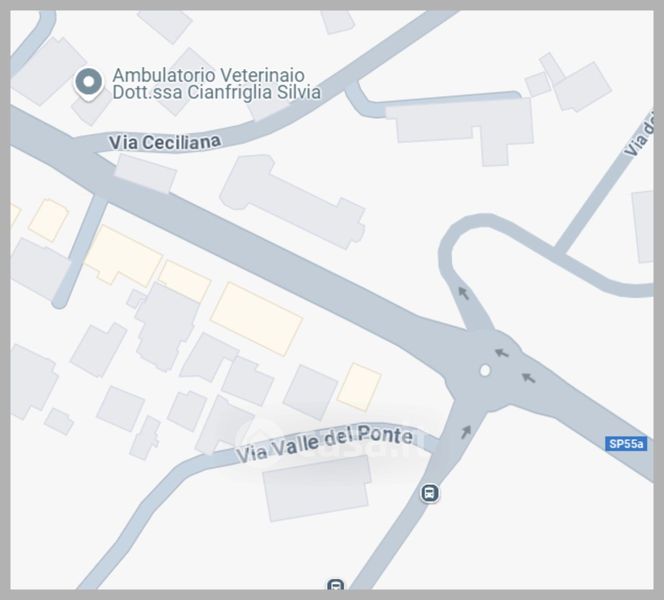Click the arrow on road south of roundabout
Image resolution: width=664 pixels, height=600 pixels.
(x=466, y=431)
